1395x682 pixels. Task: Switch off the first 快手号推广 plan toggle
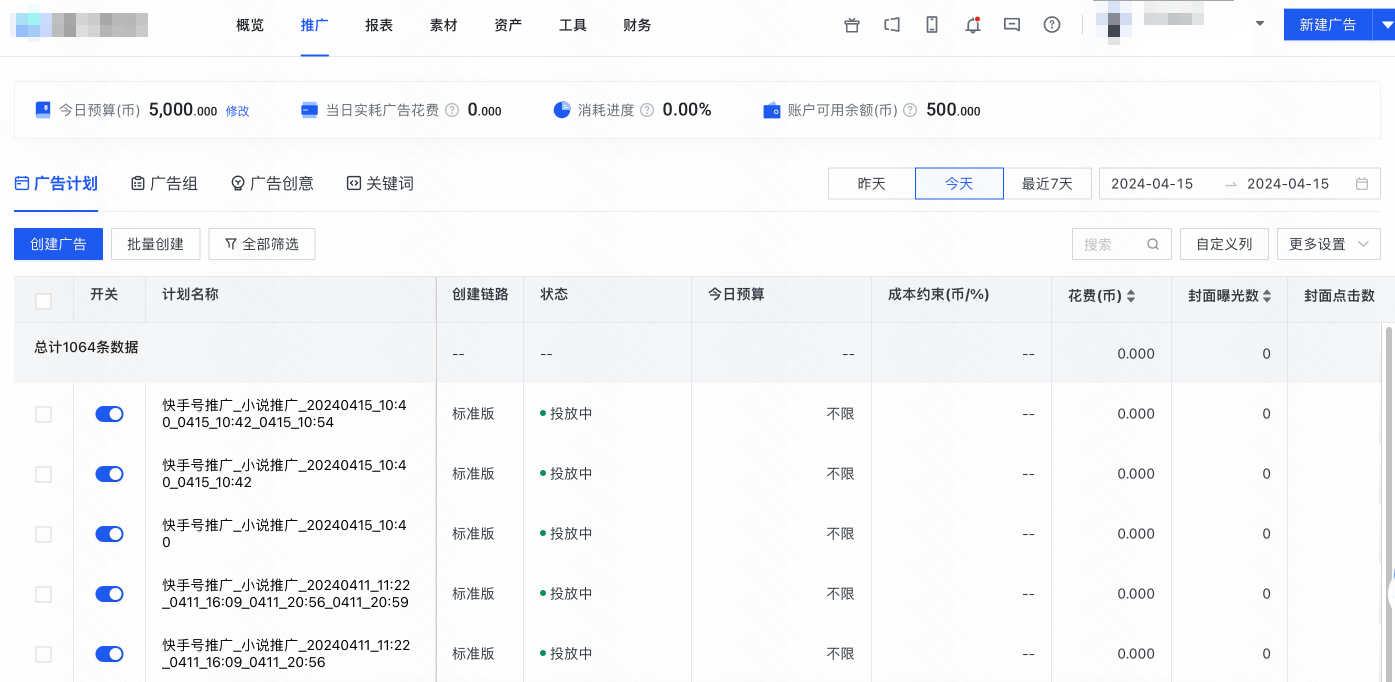[109, 413]
